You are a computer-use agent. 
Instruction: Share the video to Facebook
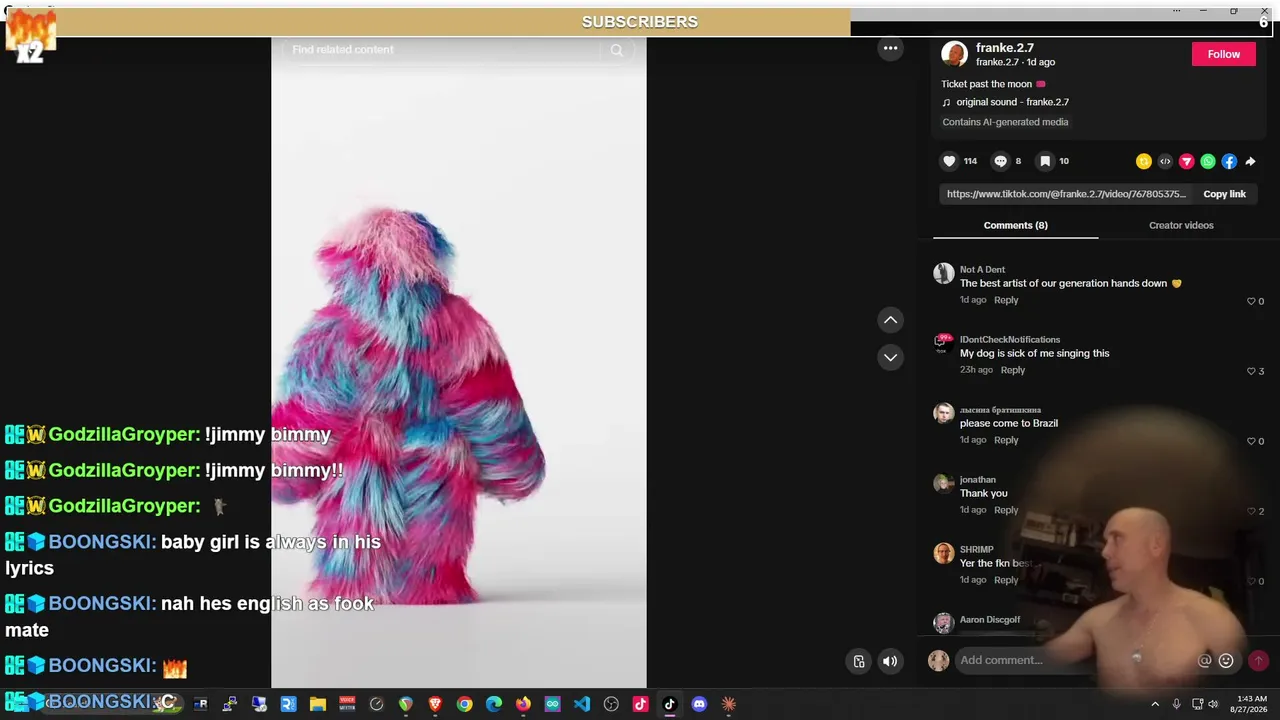pyautogui.click(x=1229, y=161)
